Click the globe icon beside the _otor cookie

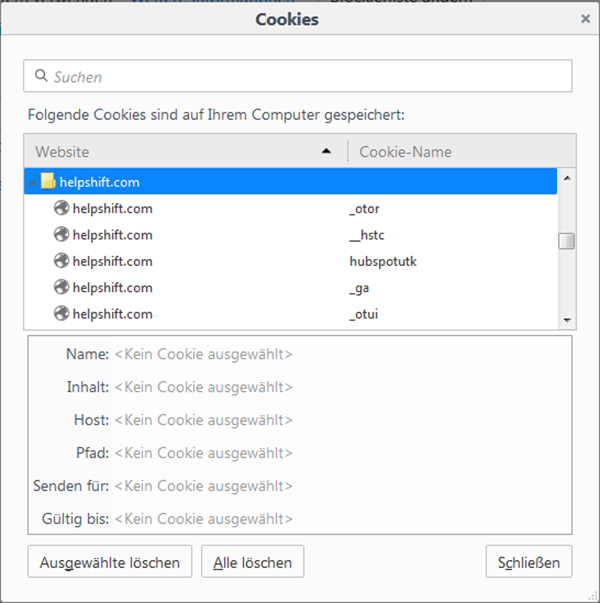[61, 208]
